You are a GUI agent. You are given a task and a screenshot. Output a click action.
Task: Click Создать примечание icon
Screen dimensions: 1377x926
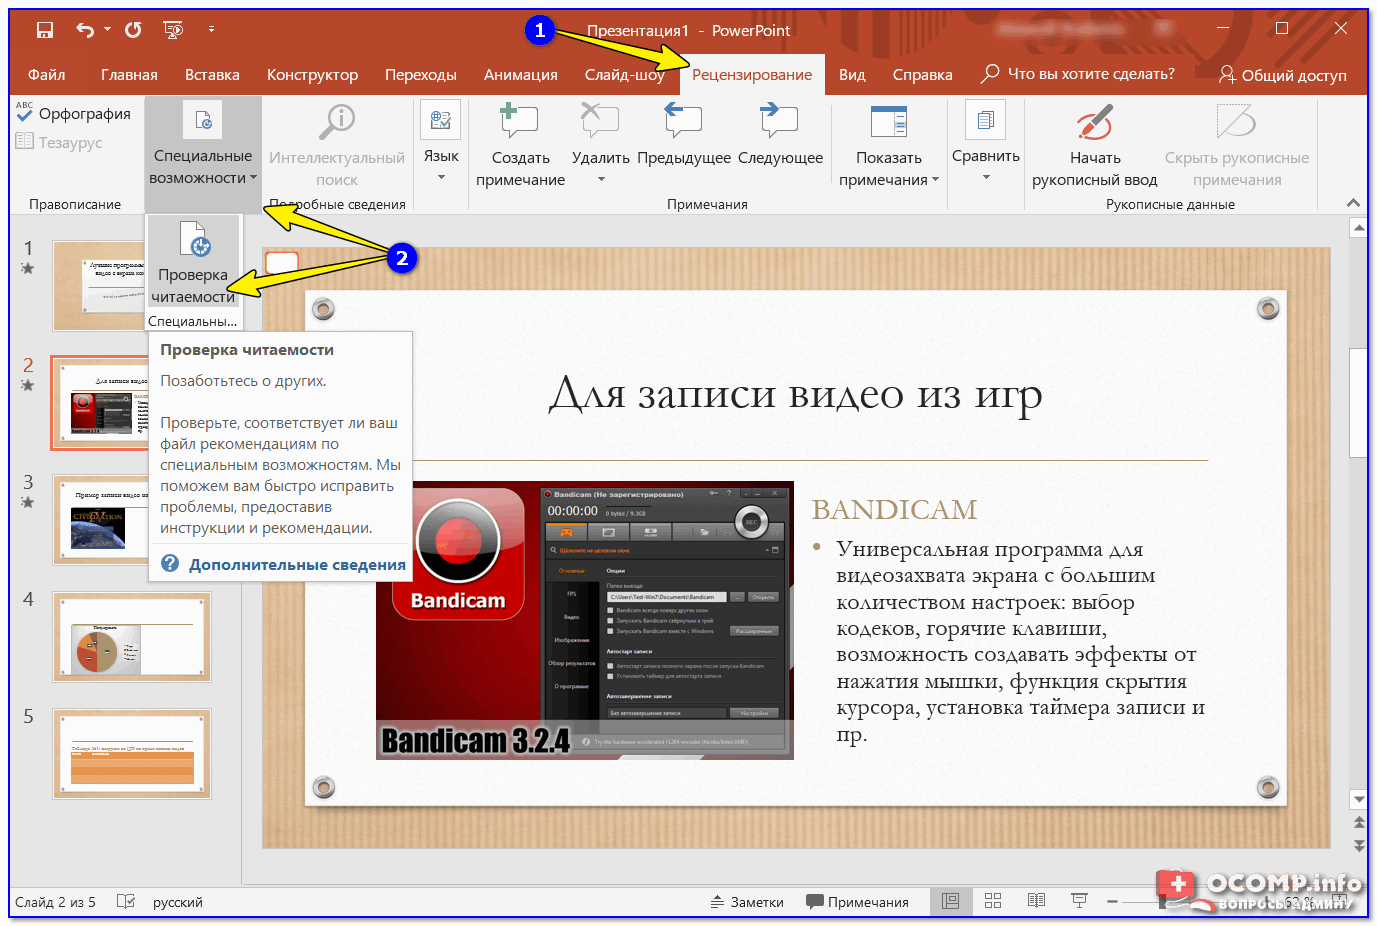519,121
